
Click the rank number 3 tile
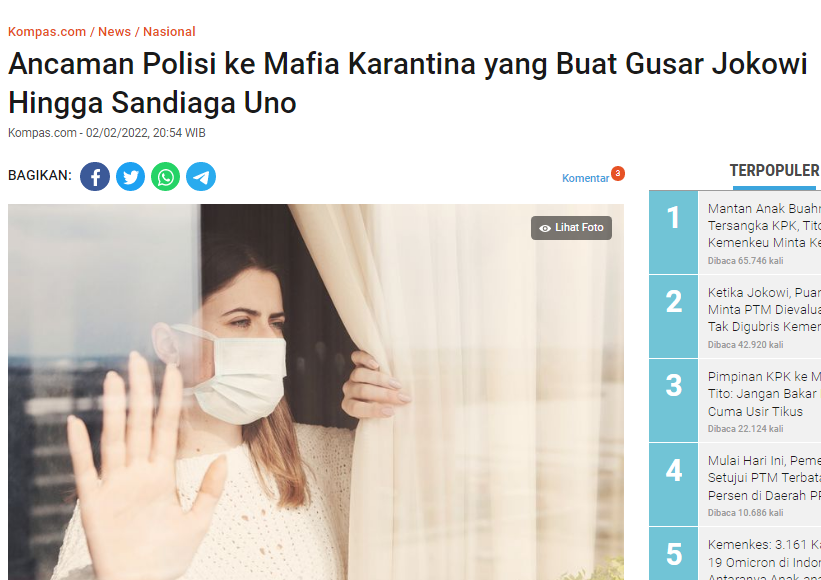[x=673, y=400]
